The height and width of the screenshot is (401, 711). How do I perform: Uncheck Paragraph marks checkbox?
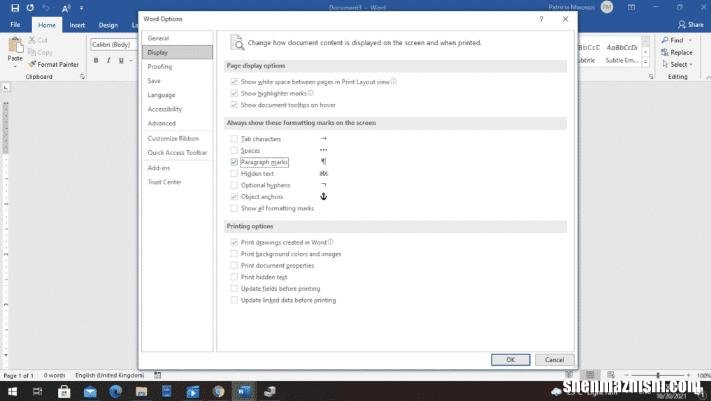234,162
